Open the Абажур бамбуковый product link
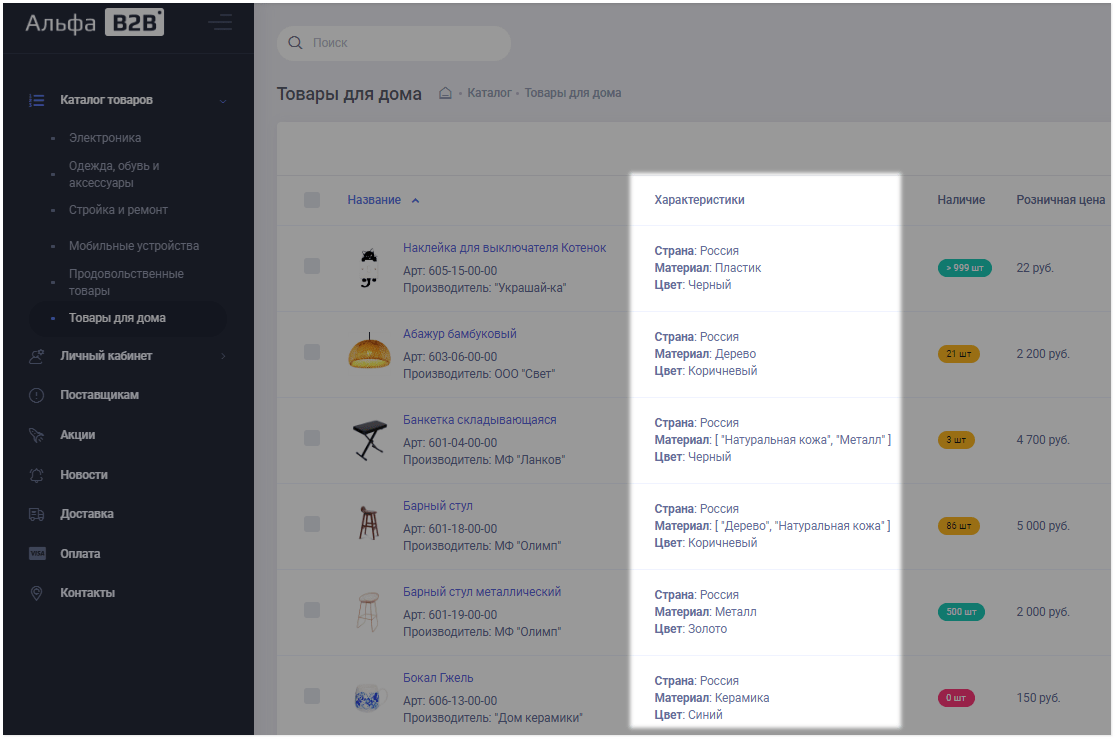 (460, 334)
